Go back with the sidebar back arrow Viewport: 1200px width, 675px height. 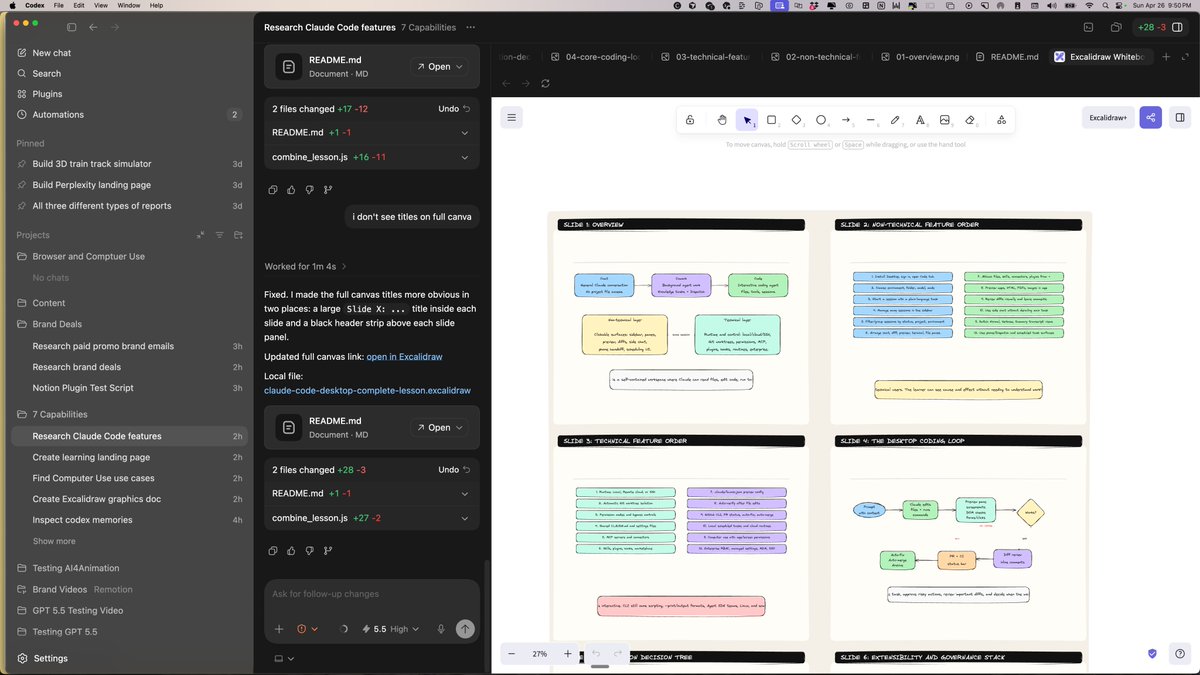93,27
